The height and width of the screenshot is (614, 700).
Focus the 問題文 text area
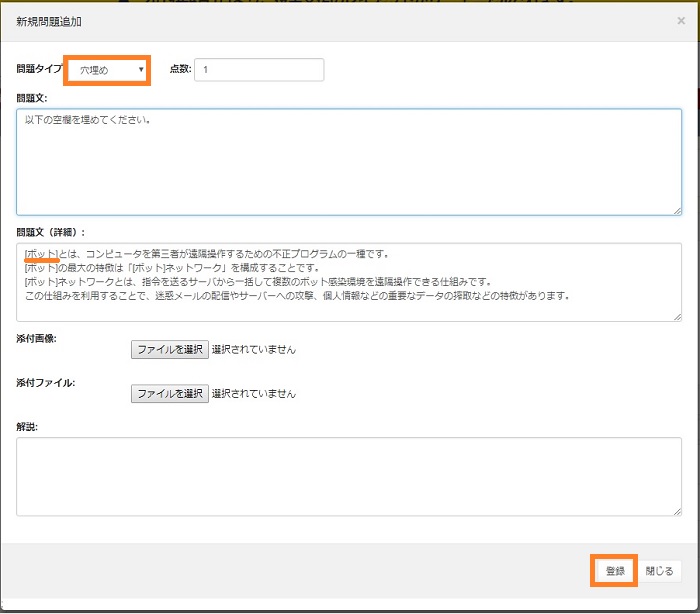coord(349,162)
